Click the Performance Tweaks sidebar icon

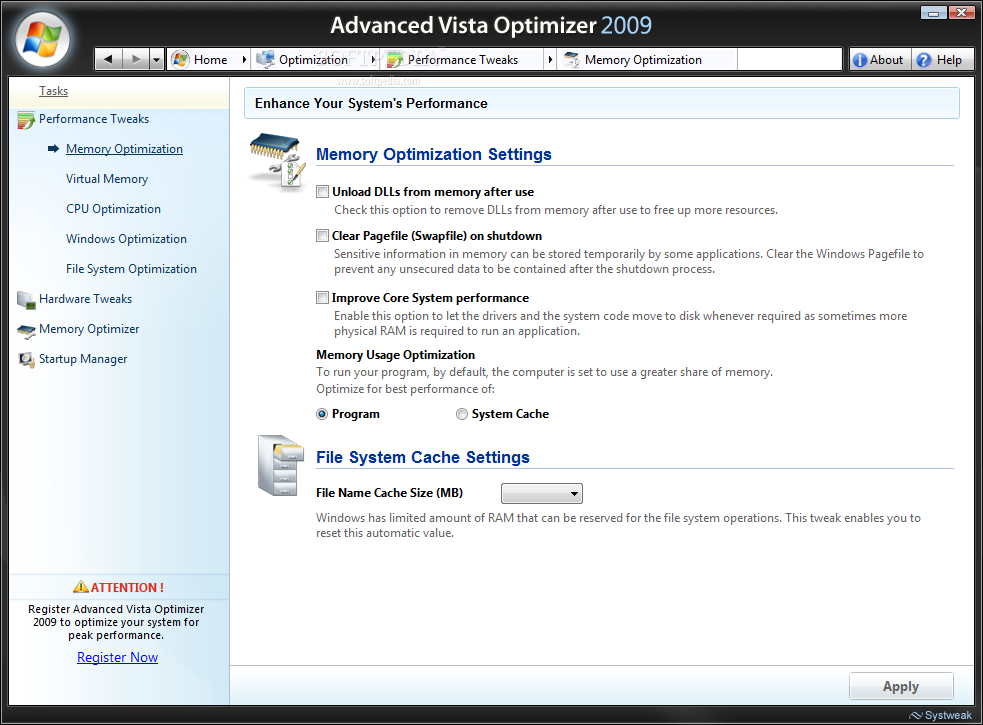[x=26, y=120]
